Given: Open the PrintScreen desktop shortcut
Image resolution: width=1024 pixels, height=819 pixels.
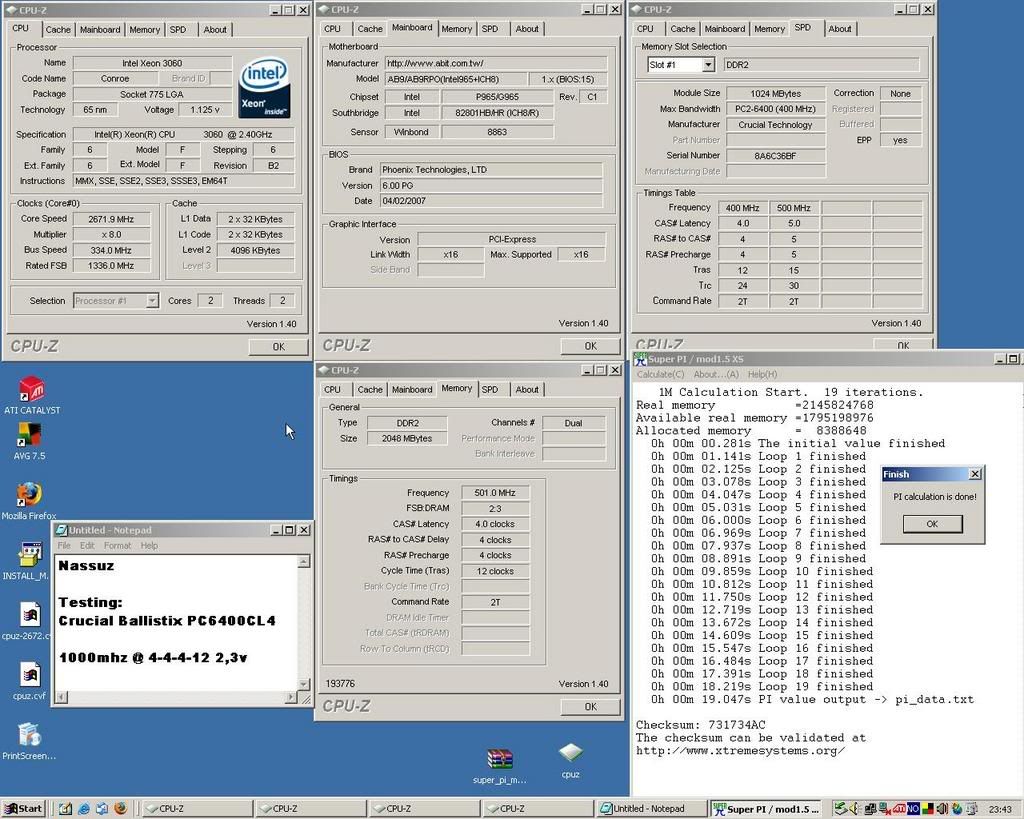Looking at the screenshot, I should tap(29, 741).
